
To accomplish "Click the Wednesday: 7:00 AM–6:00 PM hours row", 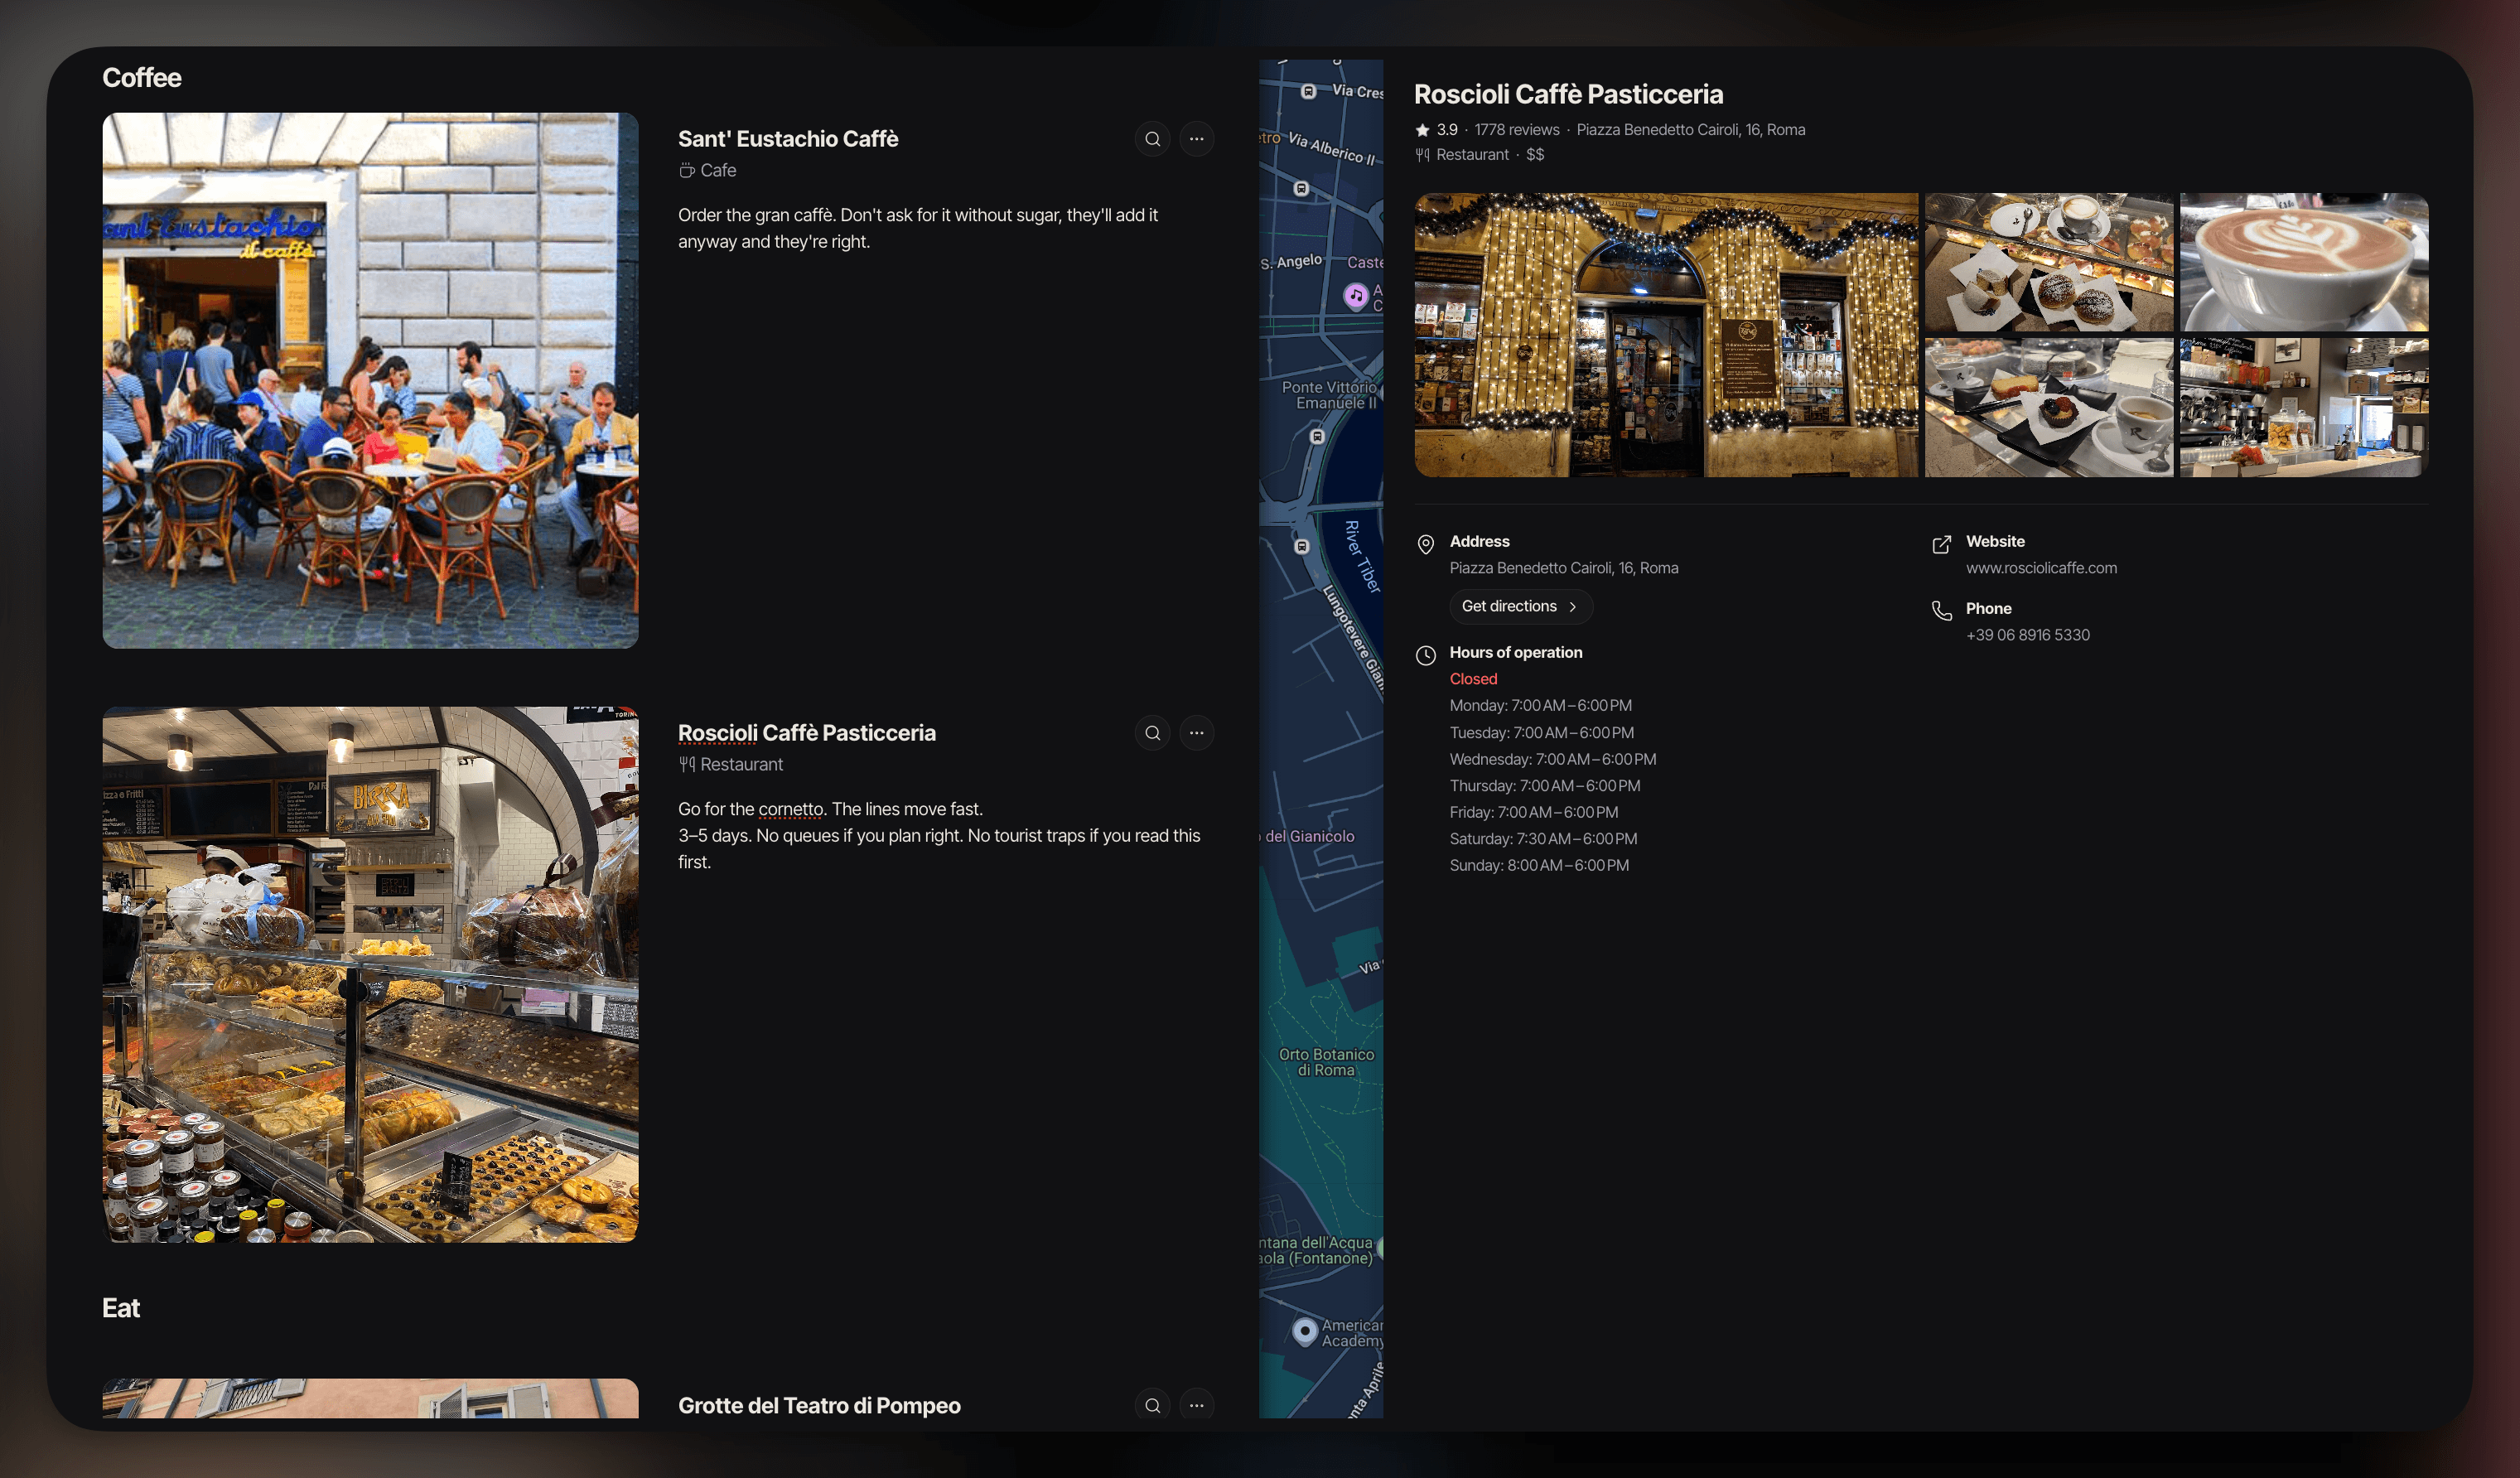I will pyautogui.click(x=1553, y=760).
